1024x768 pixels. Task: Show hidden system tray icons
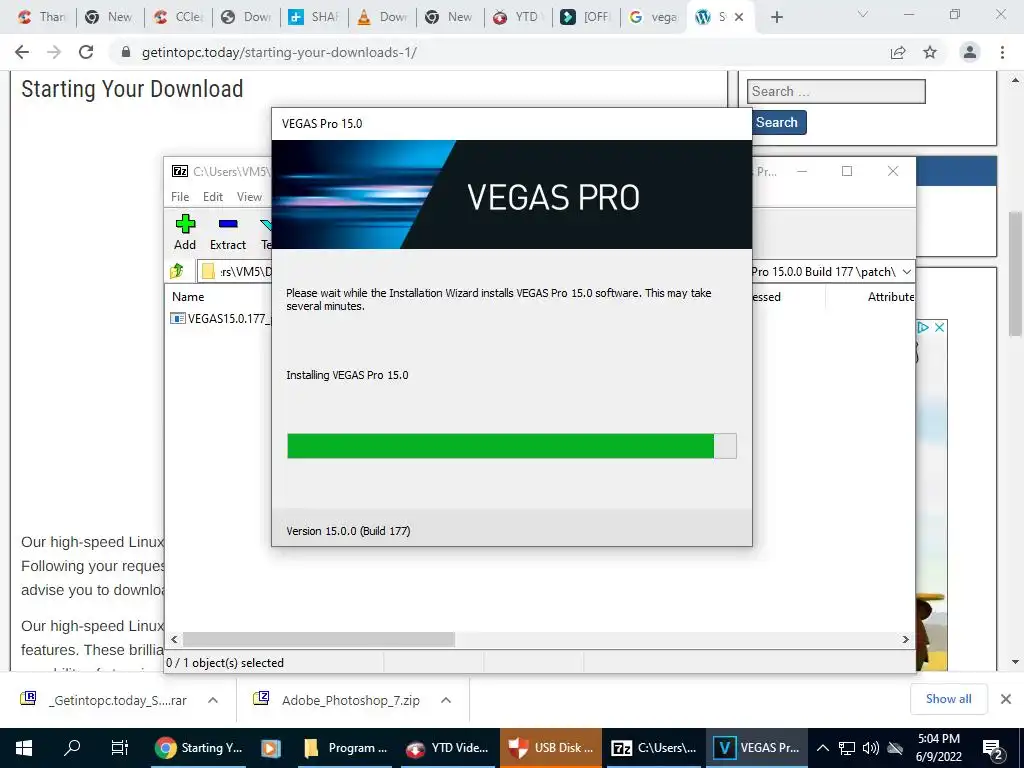point(823,748)
